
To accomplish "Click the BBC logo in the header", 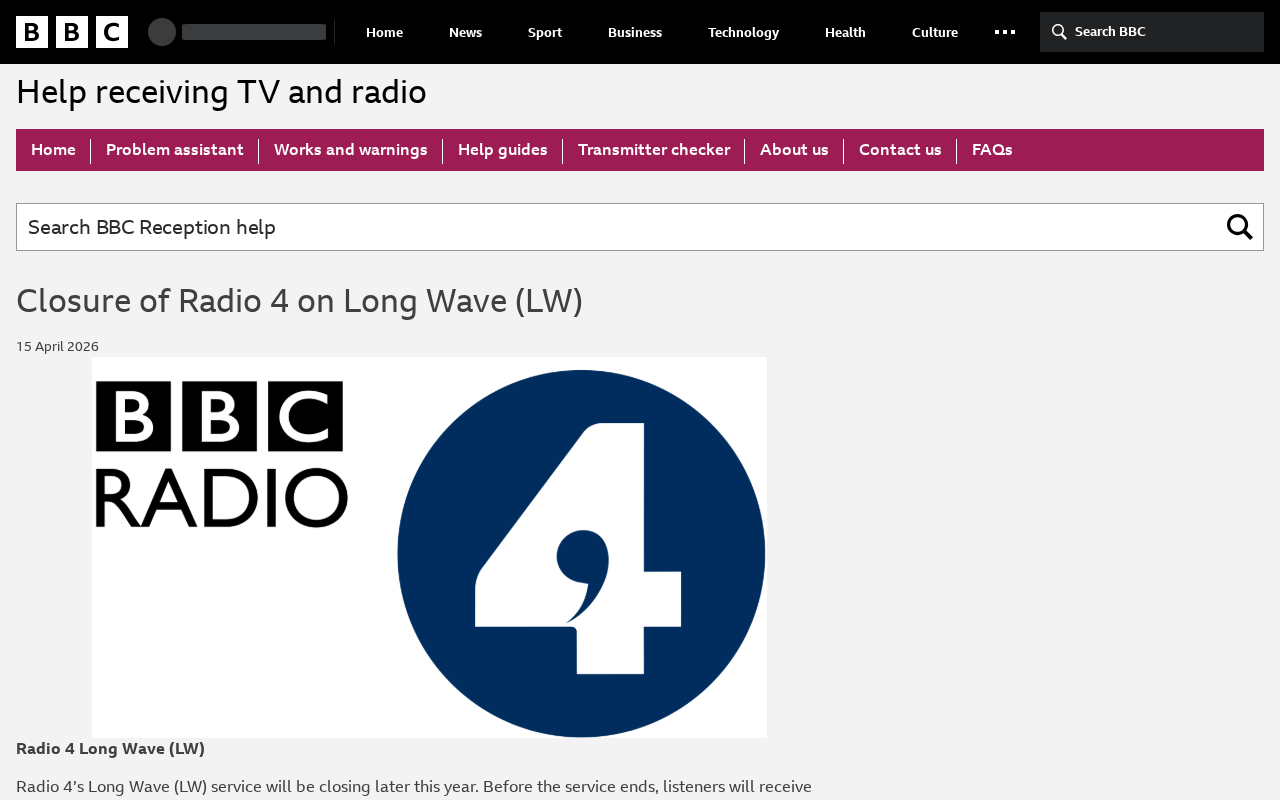I will pyautogui.click(x=72, y=32).
